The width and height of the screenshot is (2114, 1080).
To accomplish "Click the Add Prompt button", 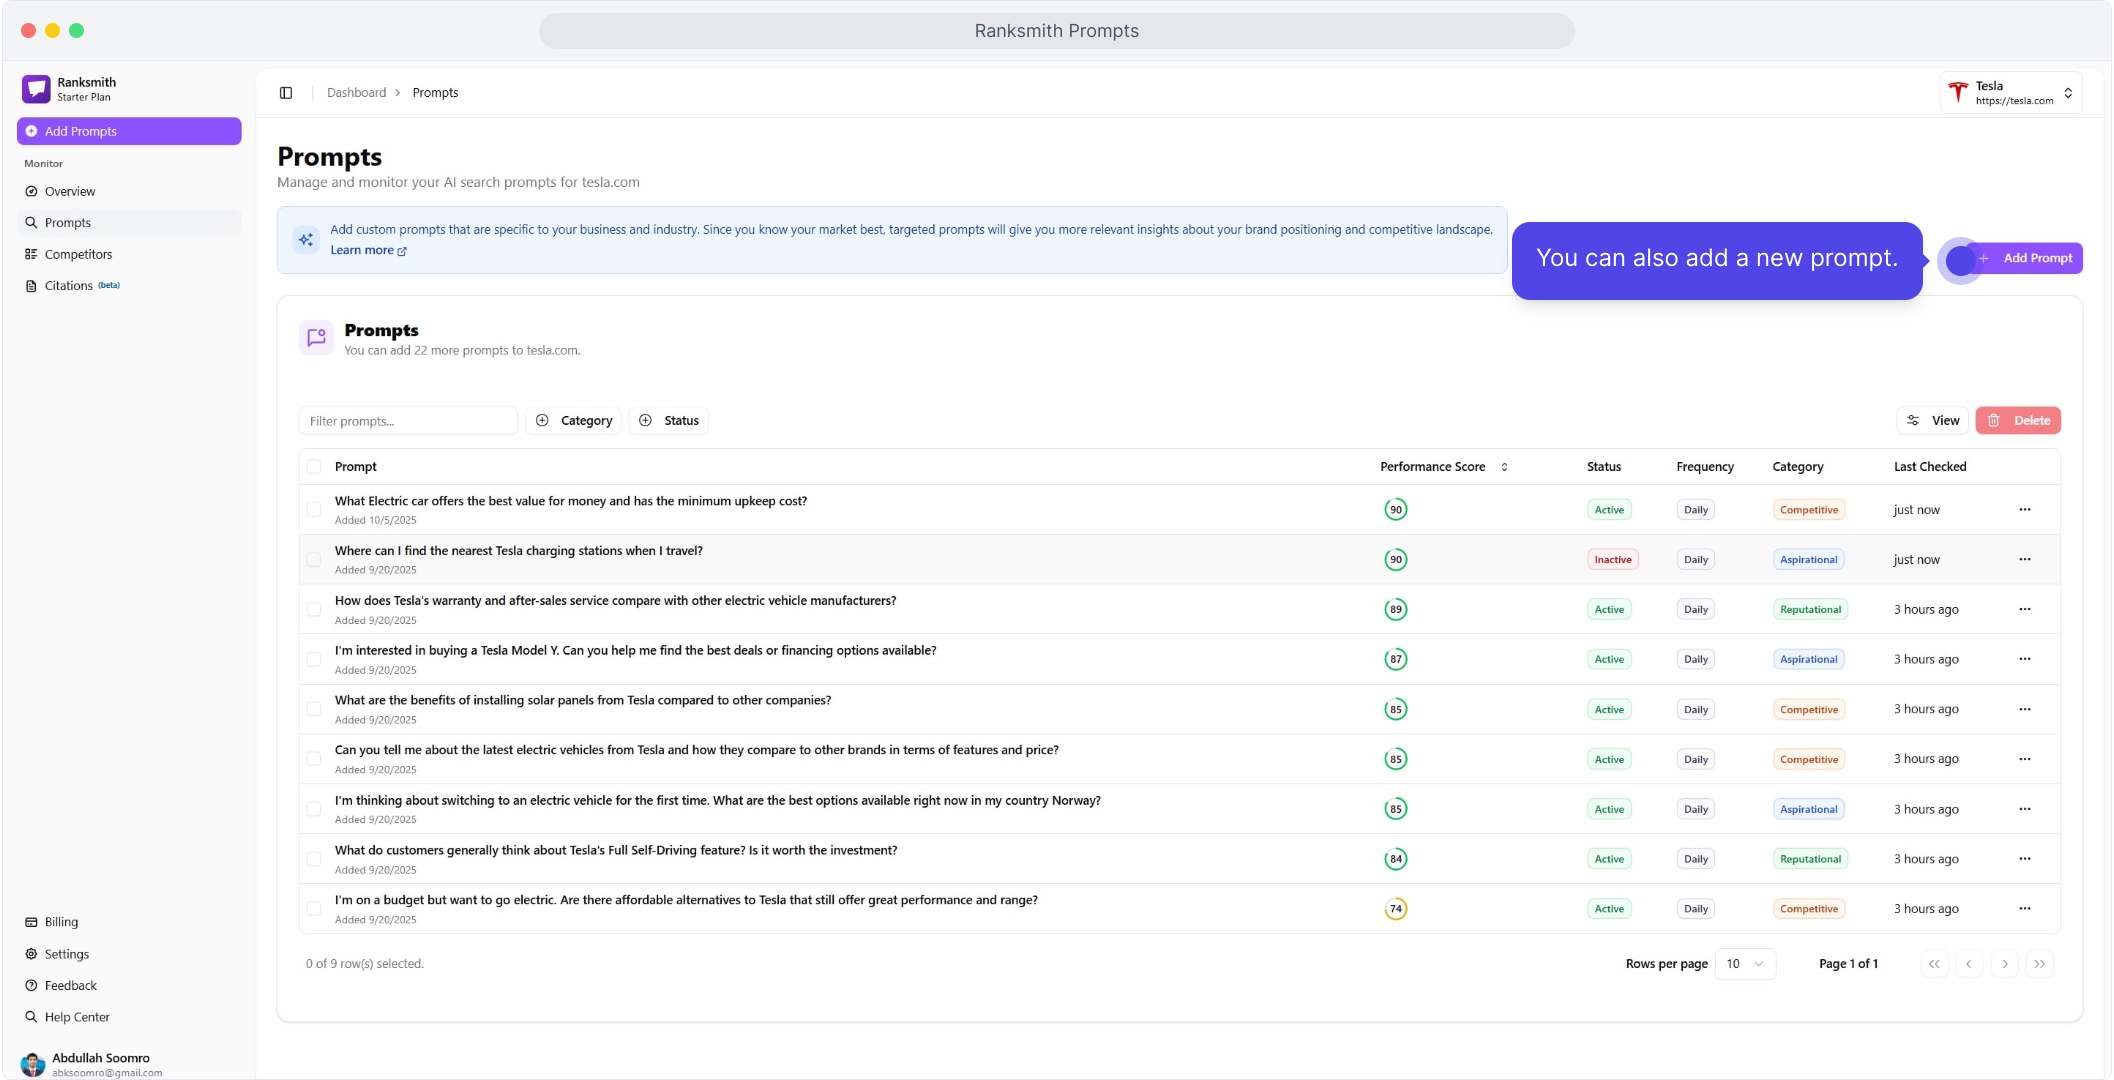I will tap(2027, 258).
